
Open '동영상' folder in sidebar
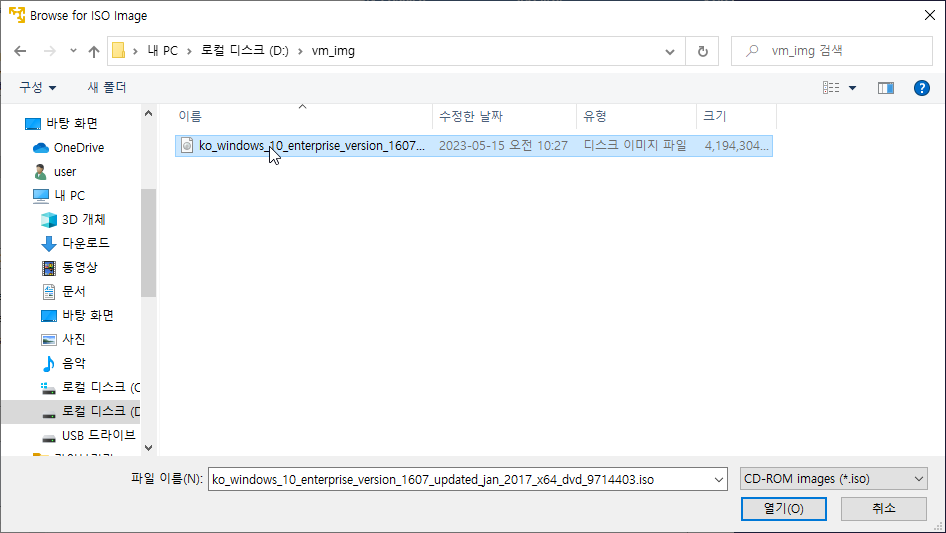(80, 267)
